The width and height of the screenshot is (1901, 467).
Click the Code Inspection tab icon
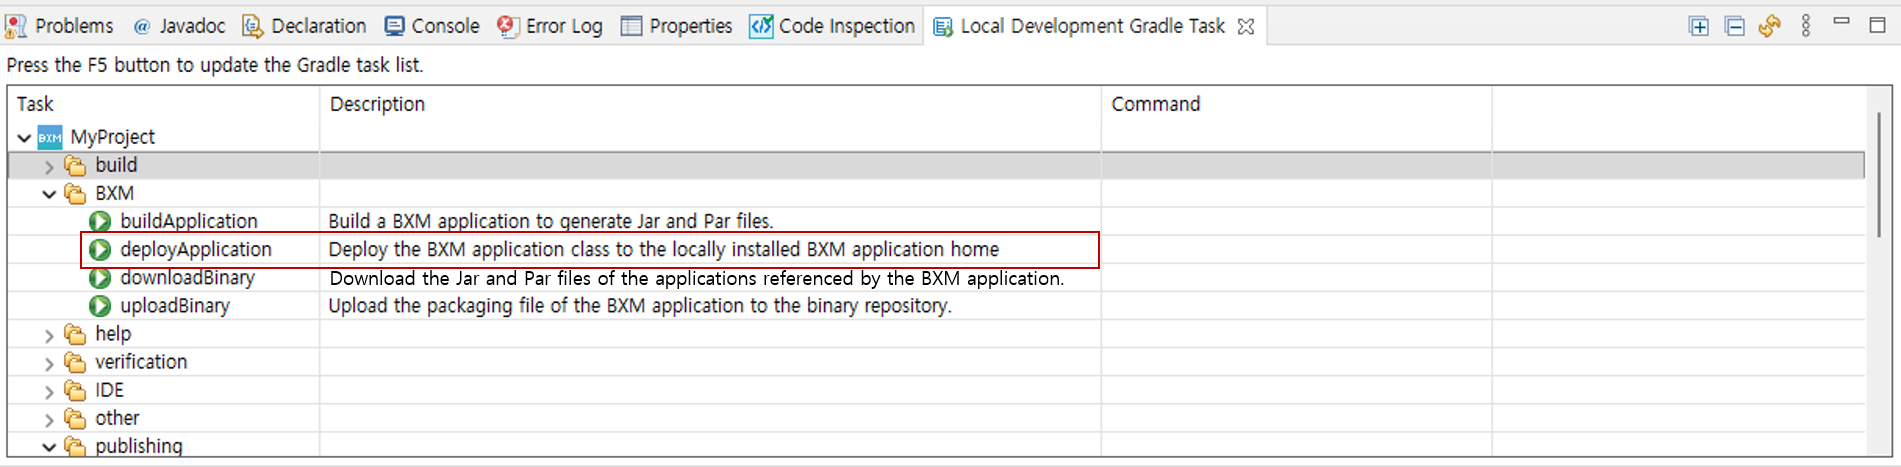pos(761,26)
